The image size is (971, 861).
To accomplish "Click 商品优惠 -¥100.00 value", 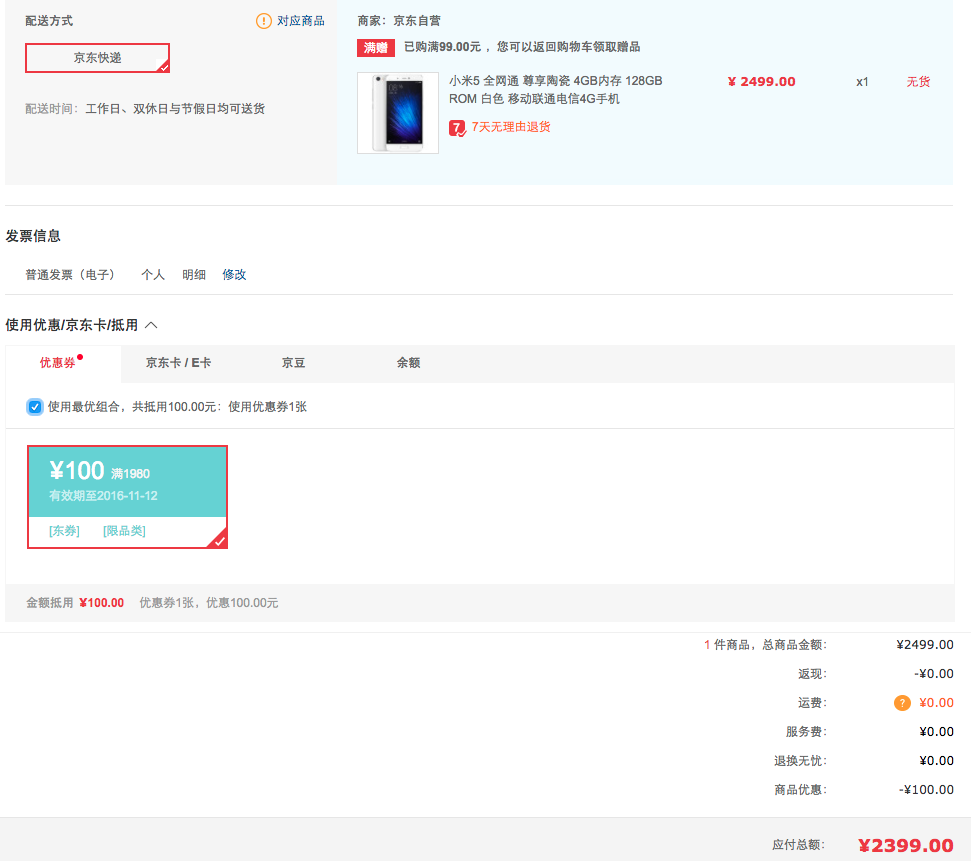I will [926, 790].
